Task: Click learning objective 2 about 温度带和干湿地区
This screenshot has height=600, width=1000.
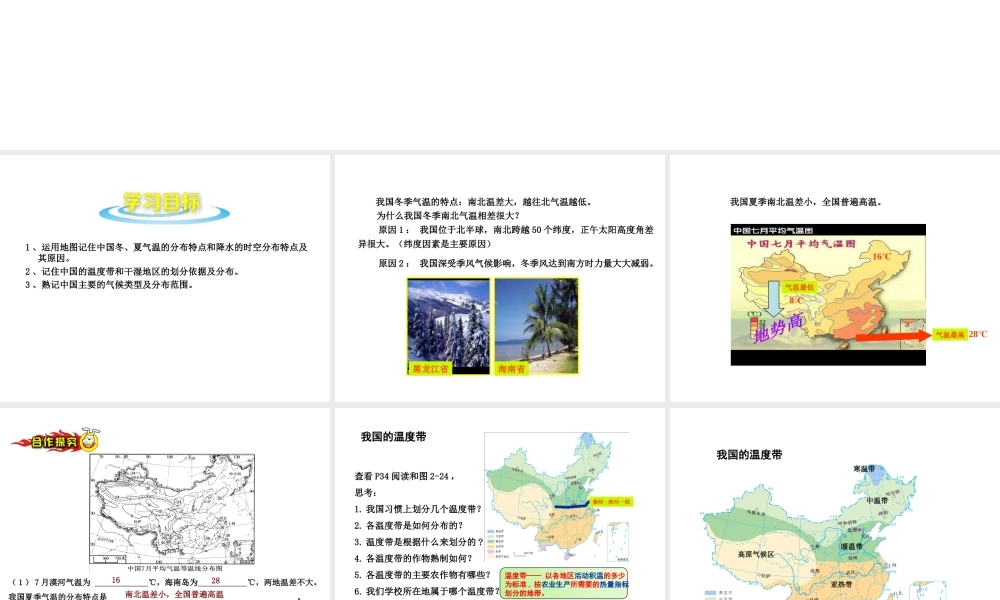Action: click(133, 272)
